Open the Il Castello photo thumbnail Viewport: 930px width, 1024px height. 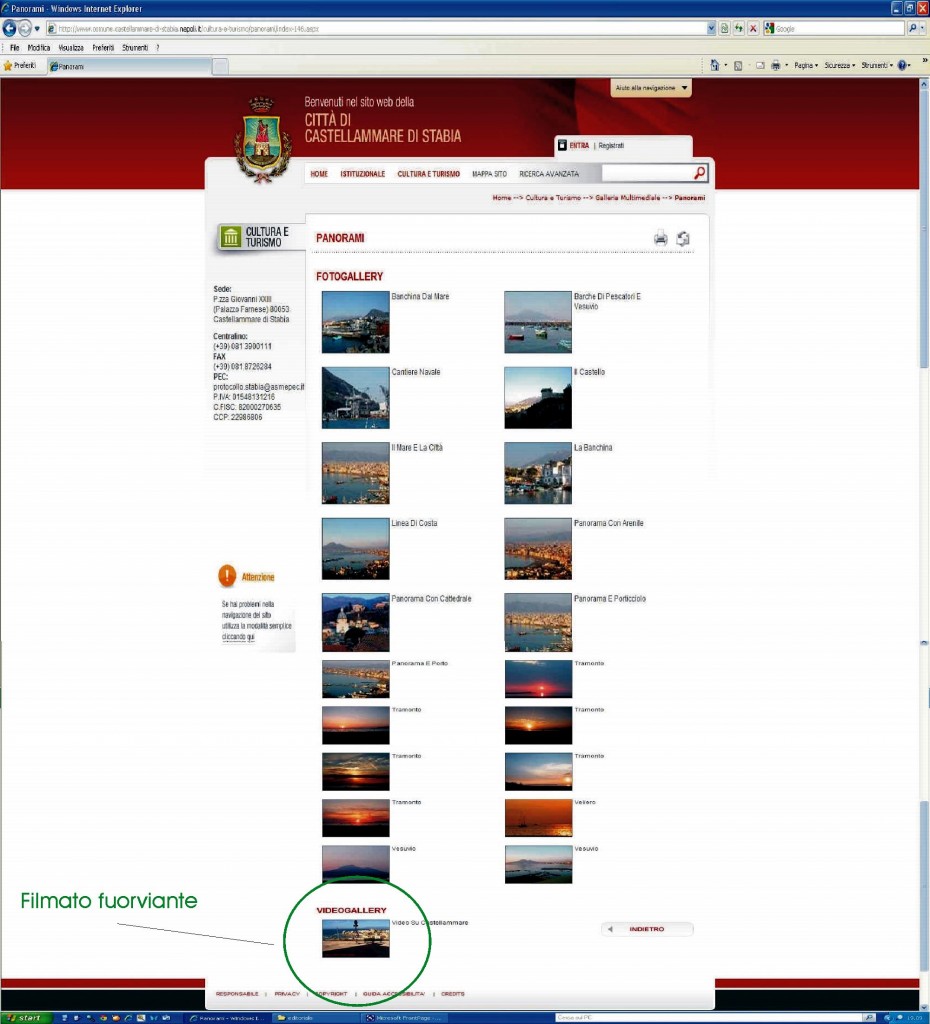[537, 397]
